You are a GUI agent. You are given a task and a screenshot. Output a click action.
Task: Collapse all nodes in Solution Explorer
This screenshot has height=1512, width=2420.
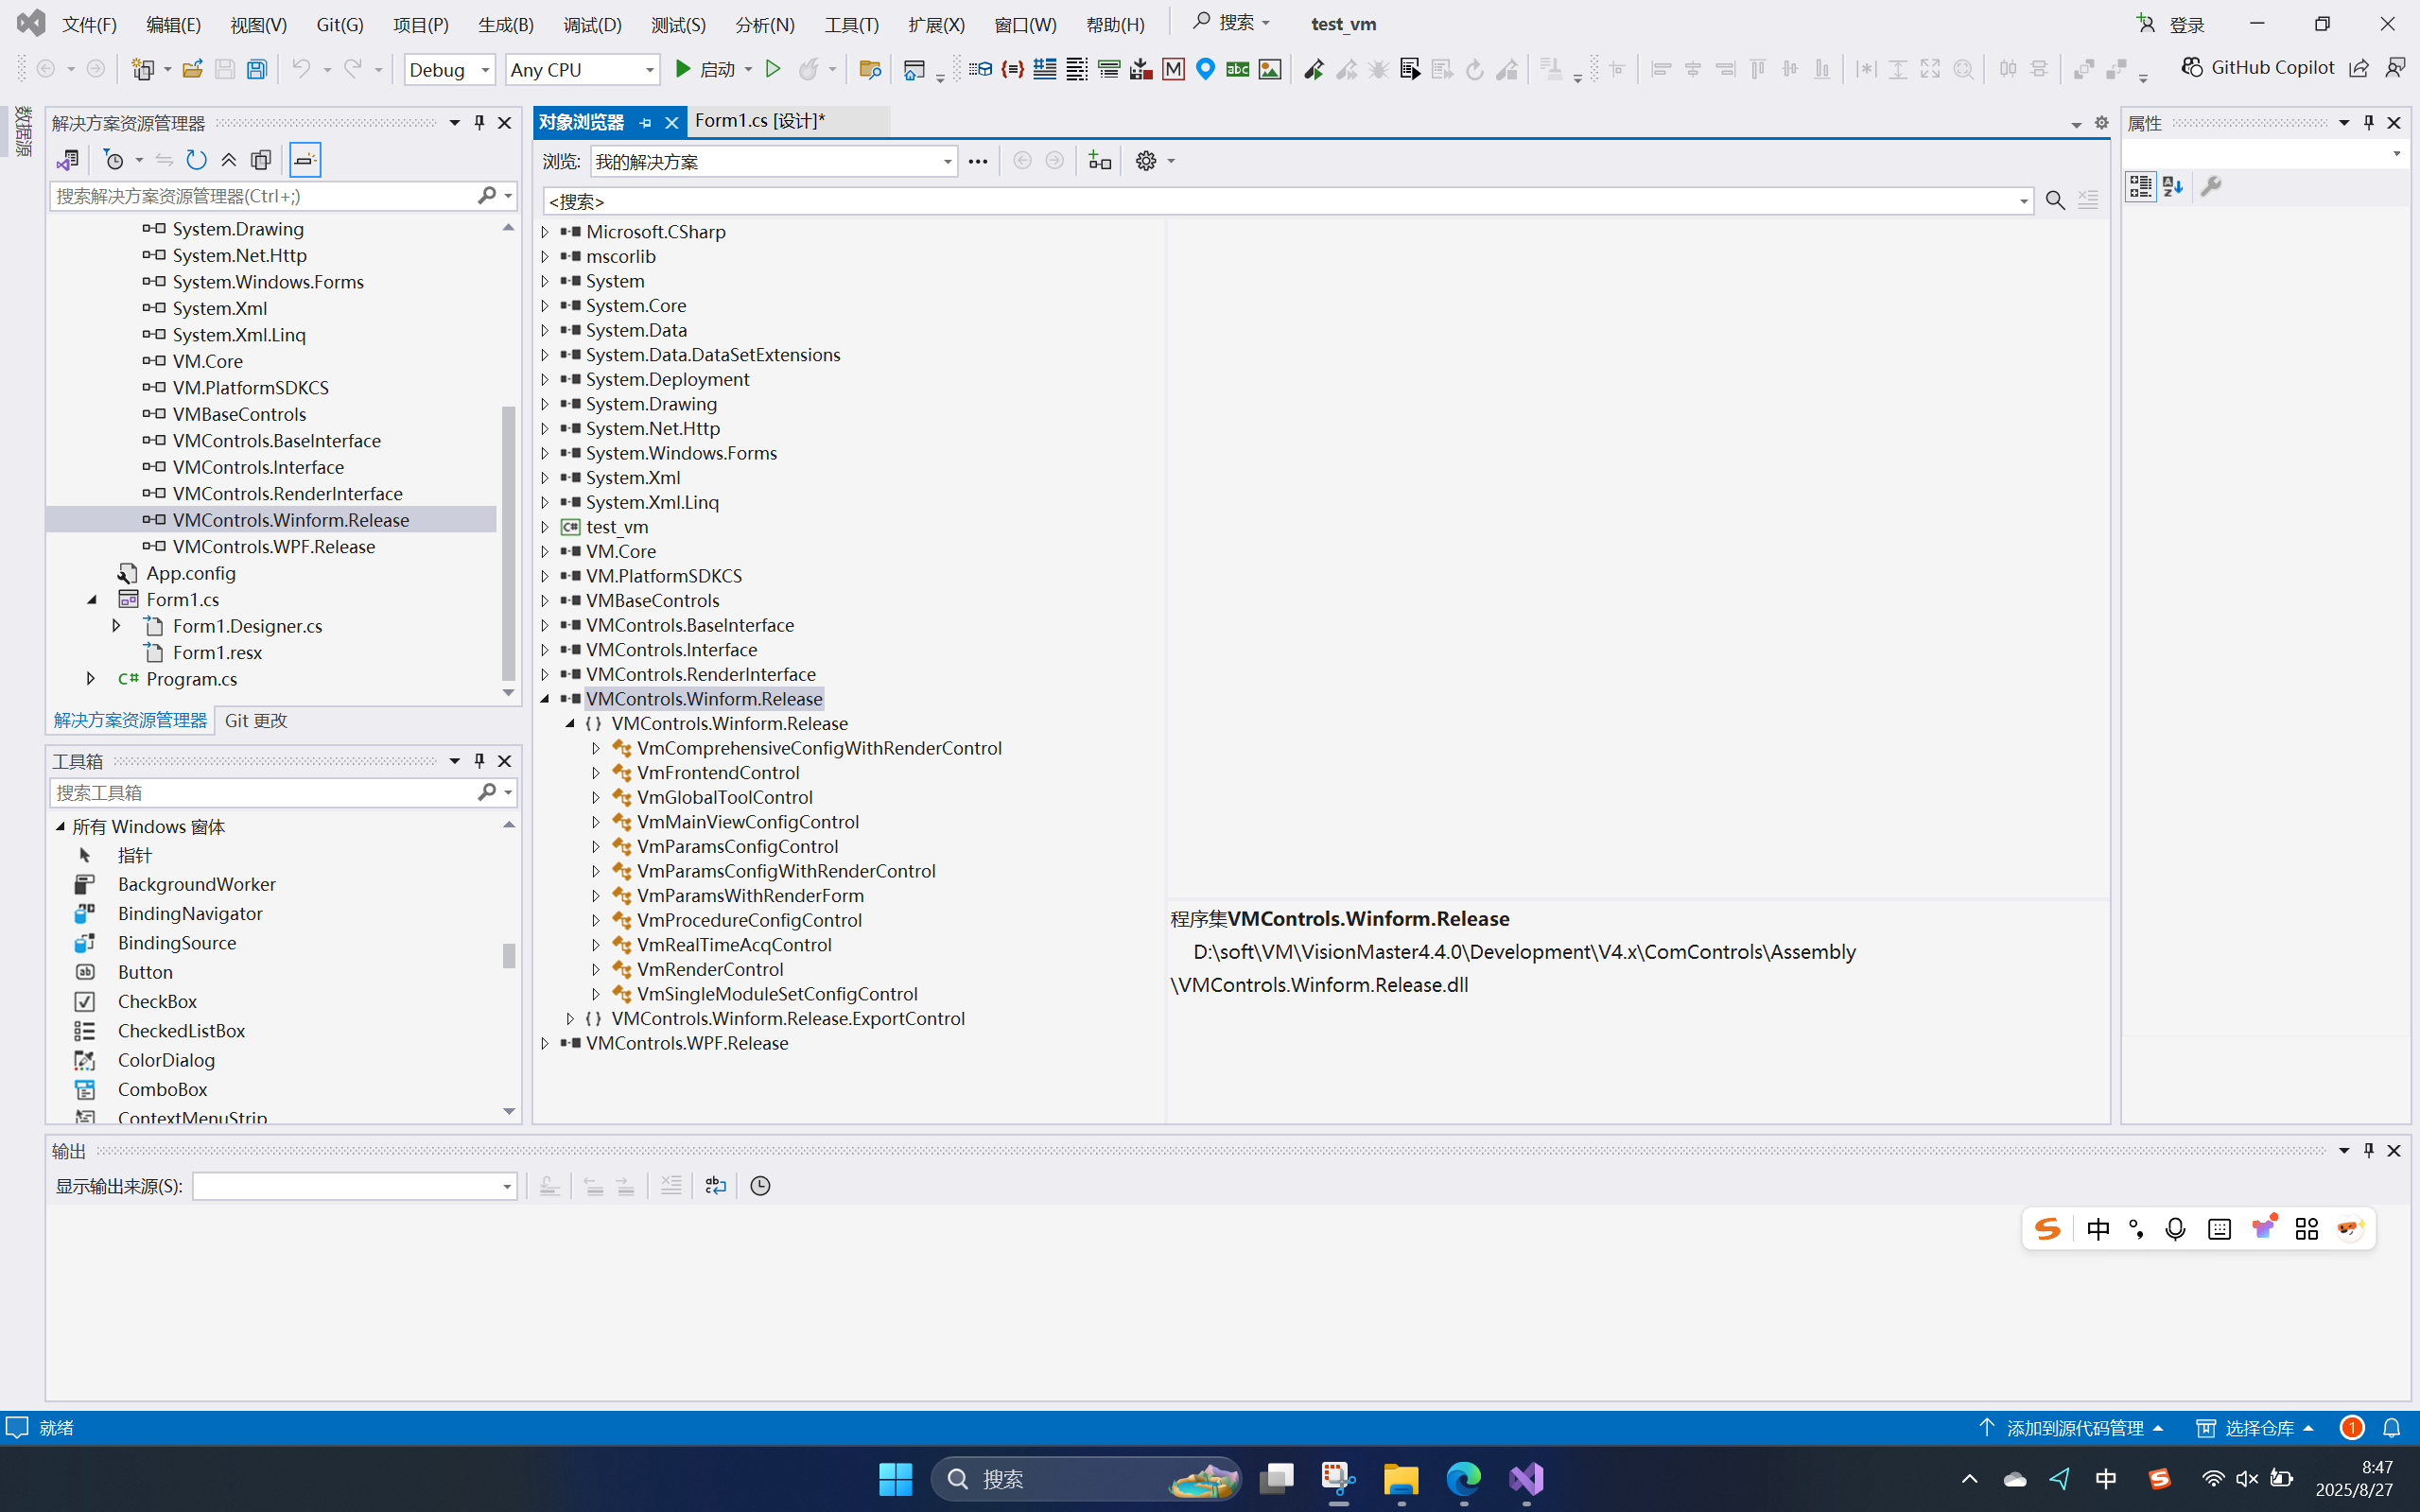tap(228, 159)
